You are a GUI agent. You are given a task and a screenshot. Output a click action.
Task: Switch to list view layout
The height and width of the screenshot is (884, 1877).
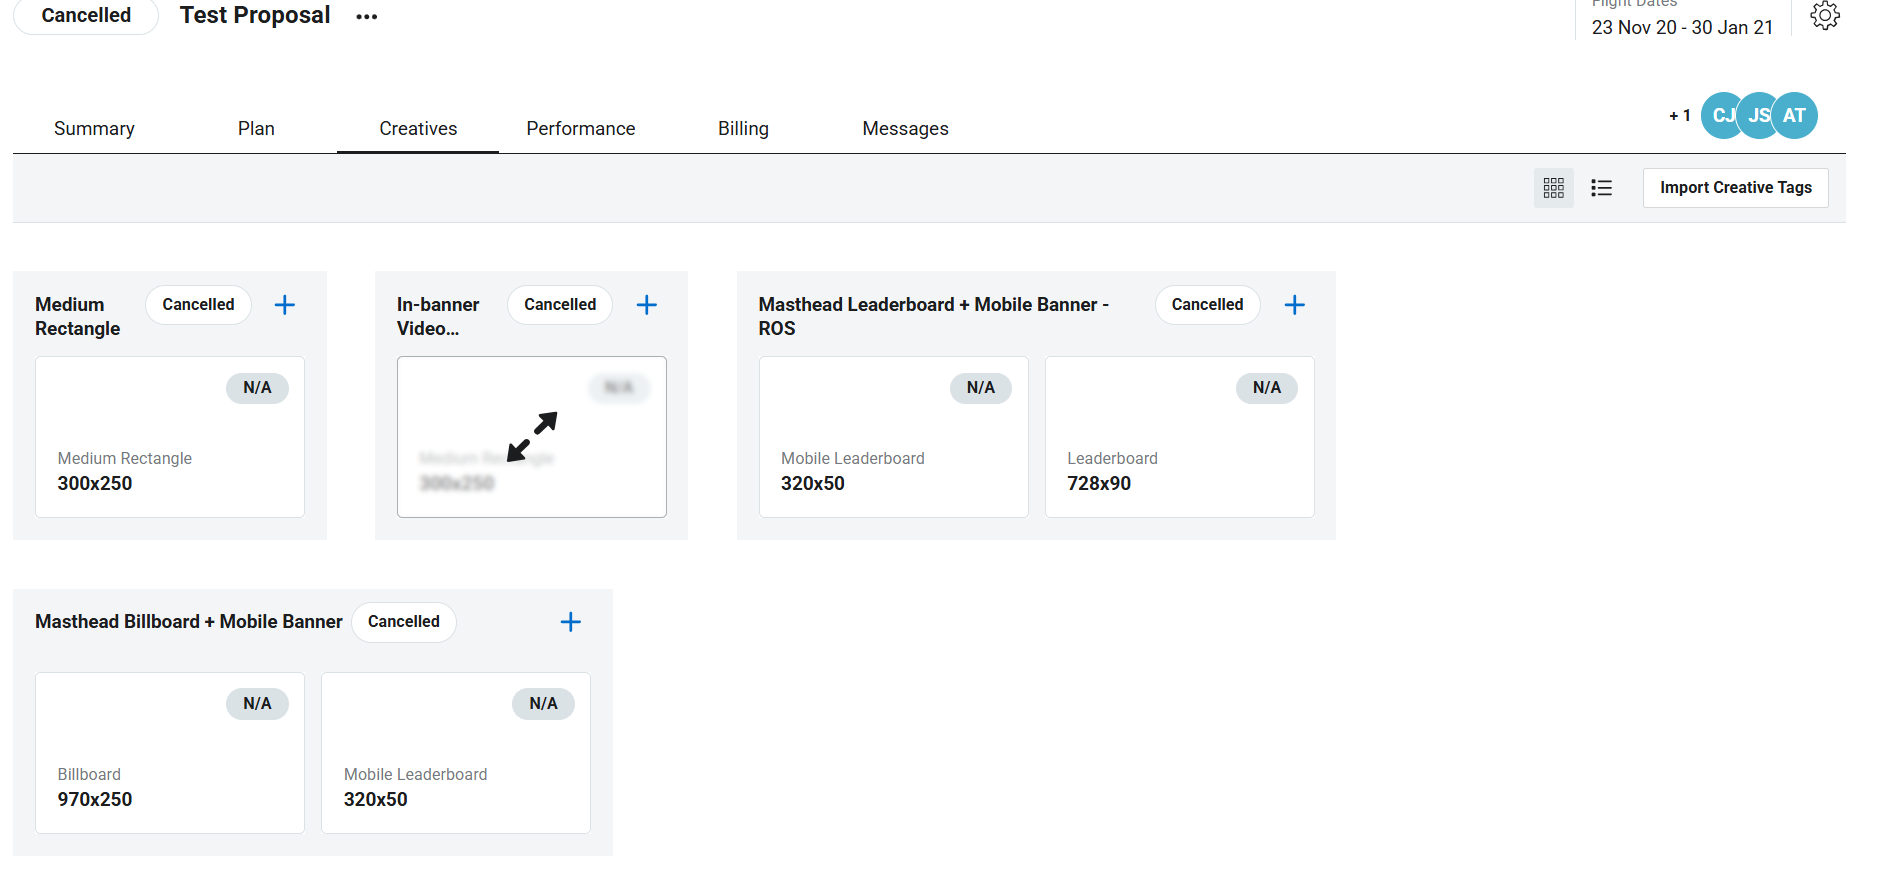pyautogui.click(x=1601, y=188)
